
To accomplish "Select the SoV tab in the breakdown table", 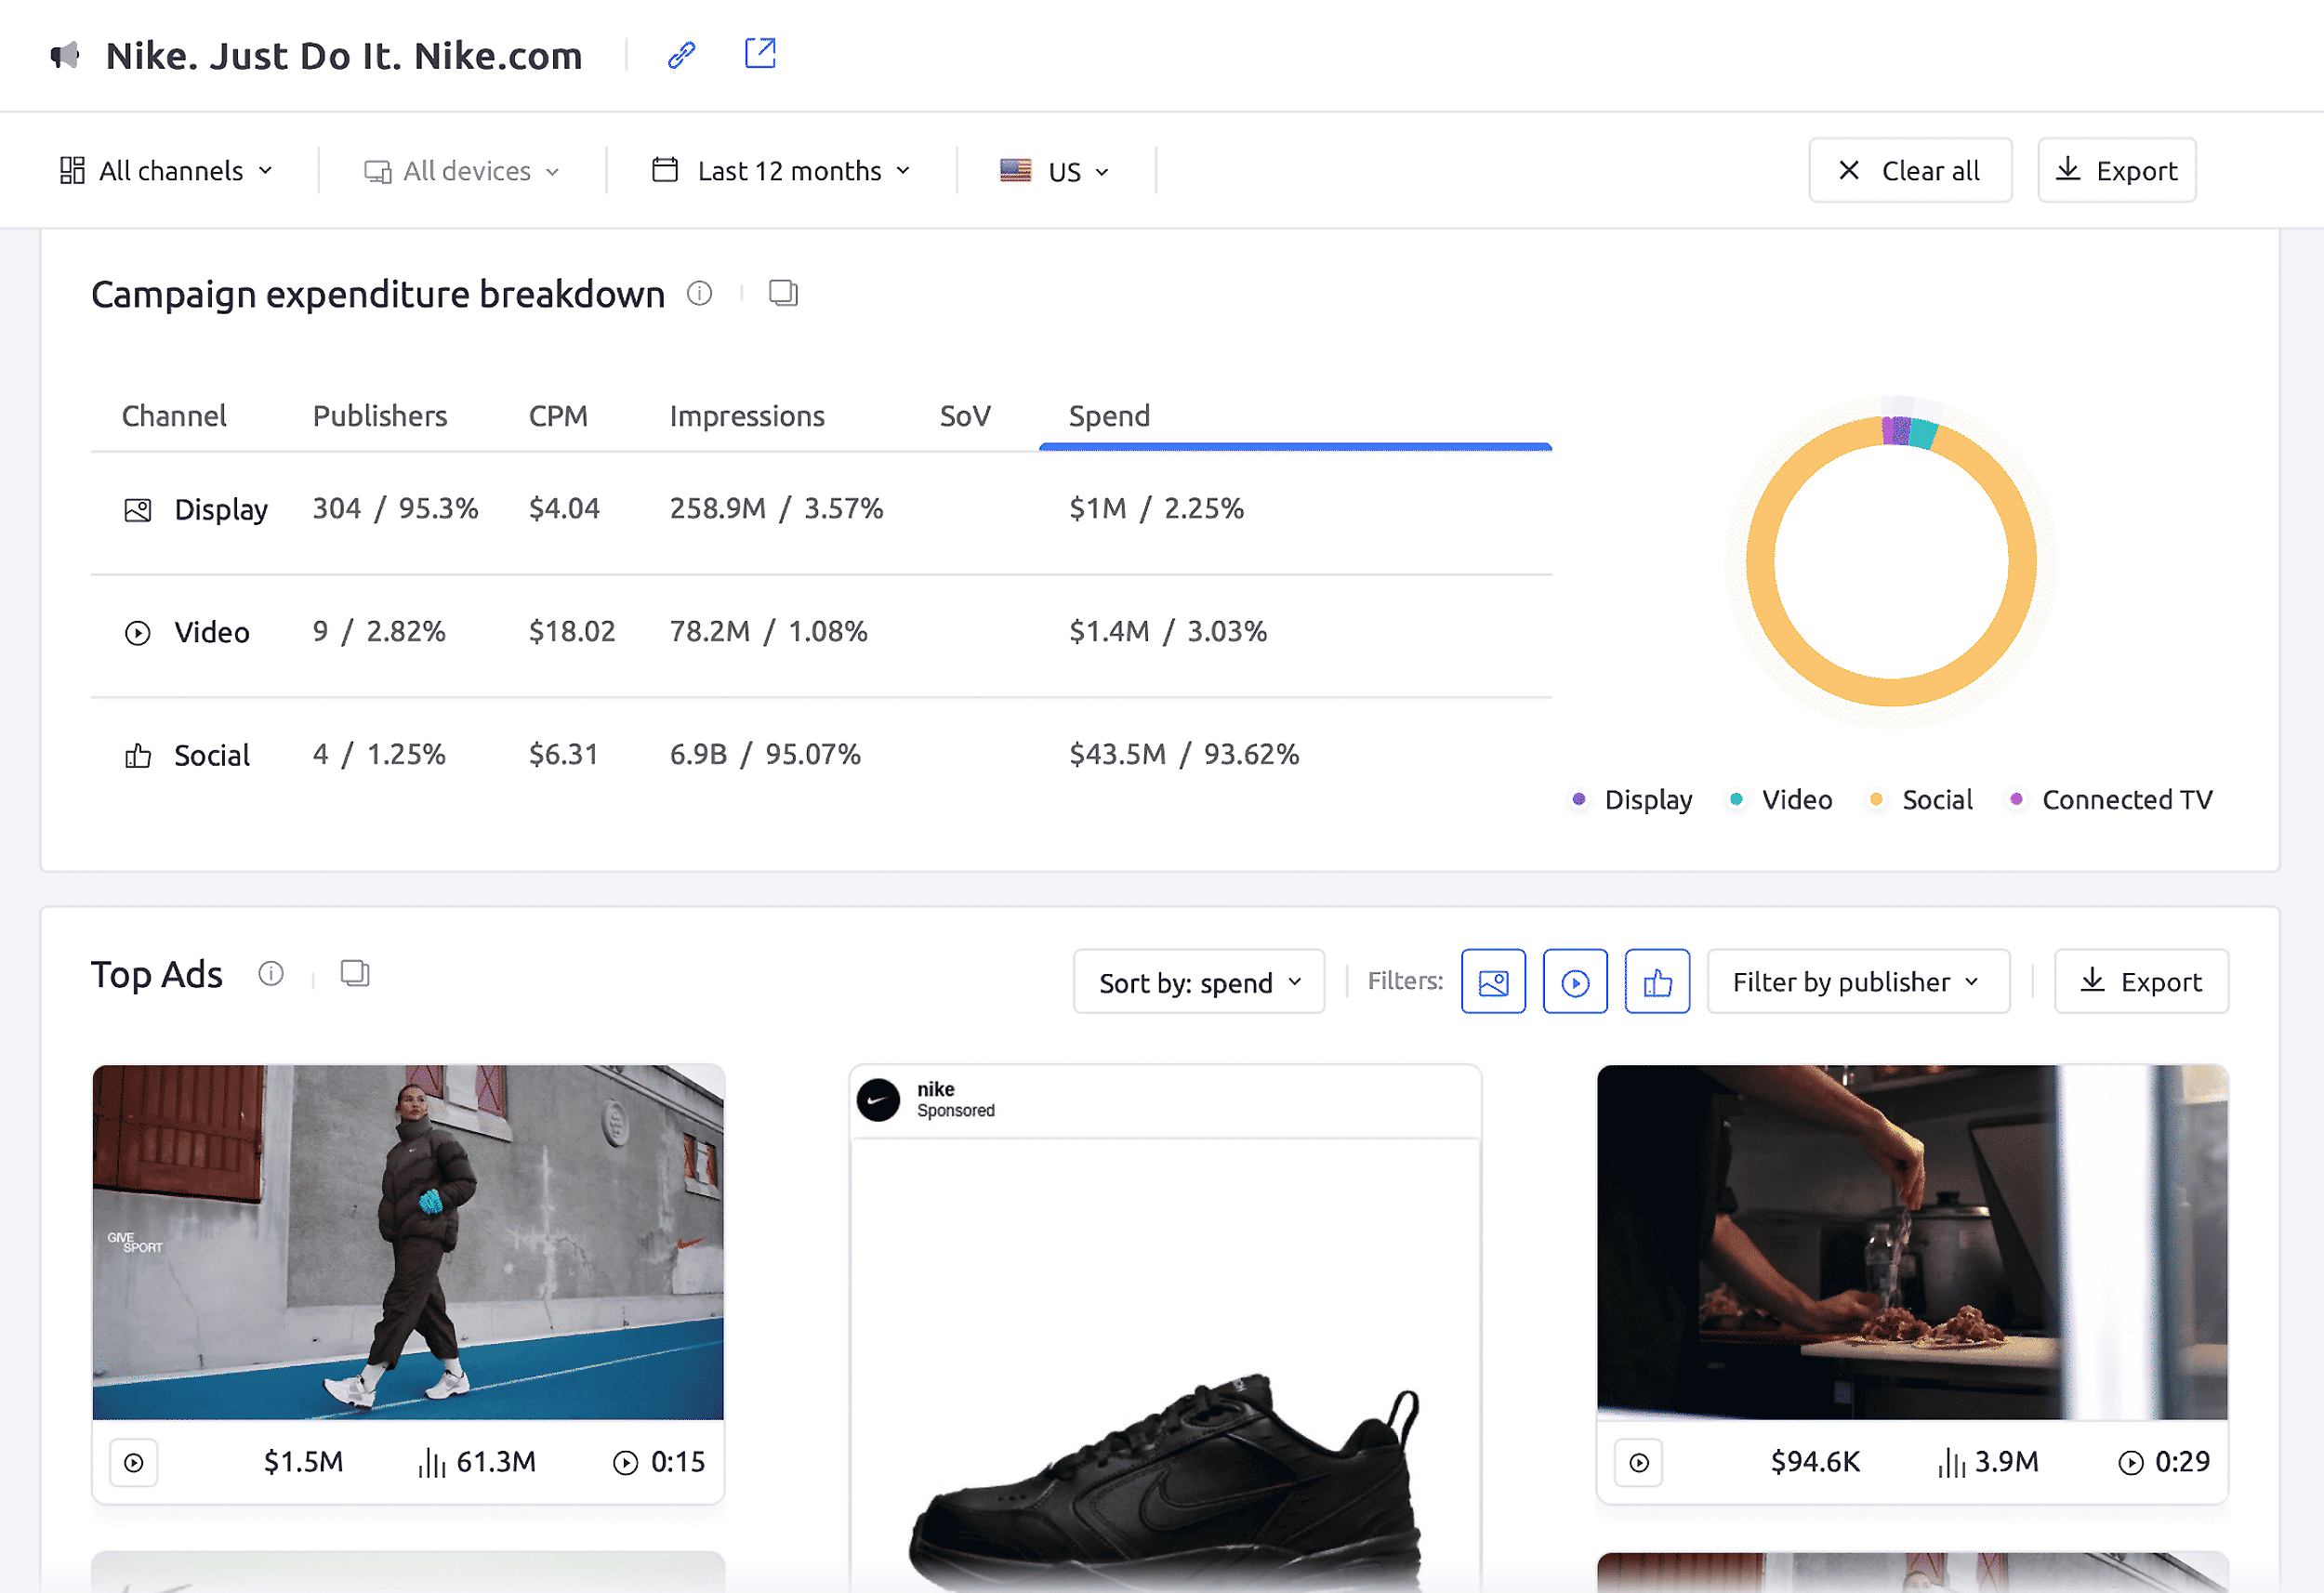I will pos(964,415).
